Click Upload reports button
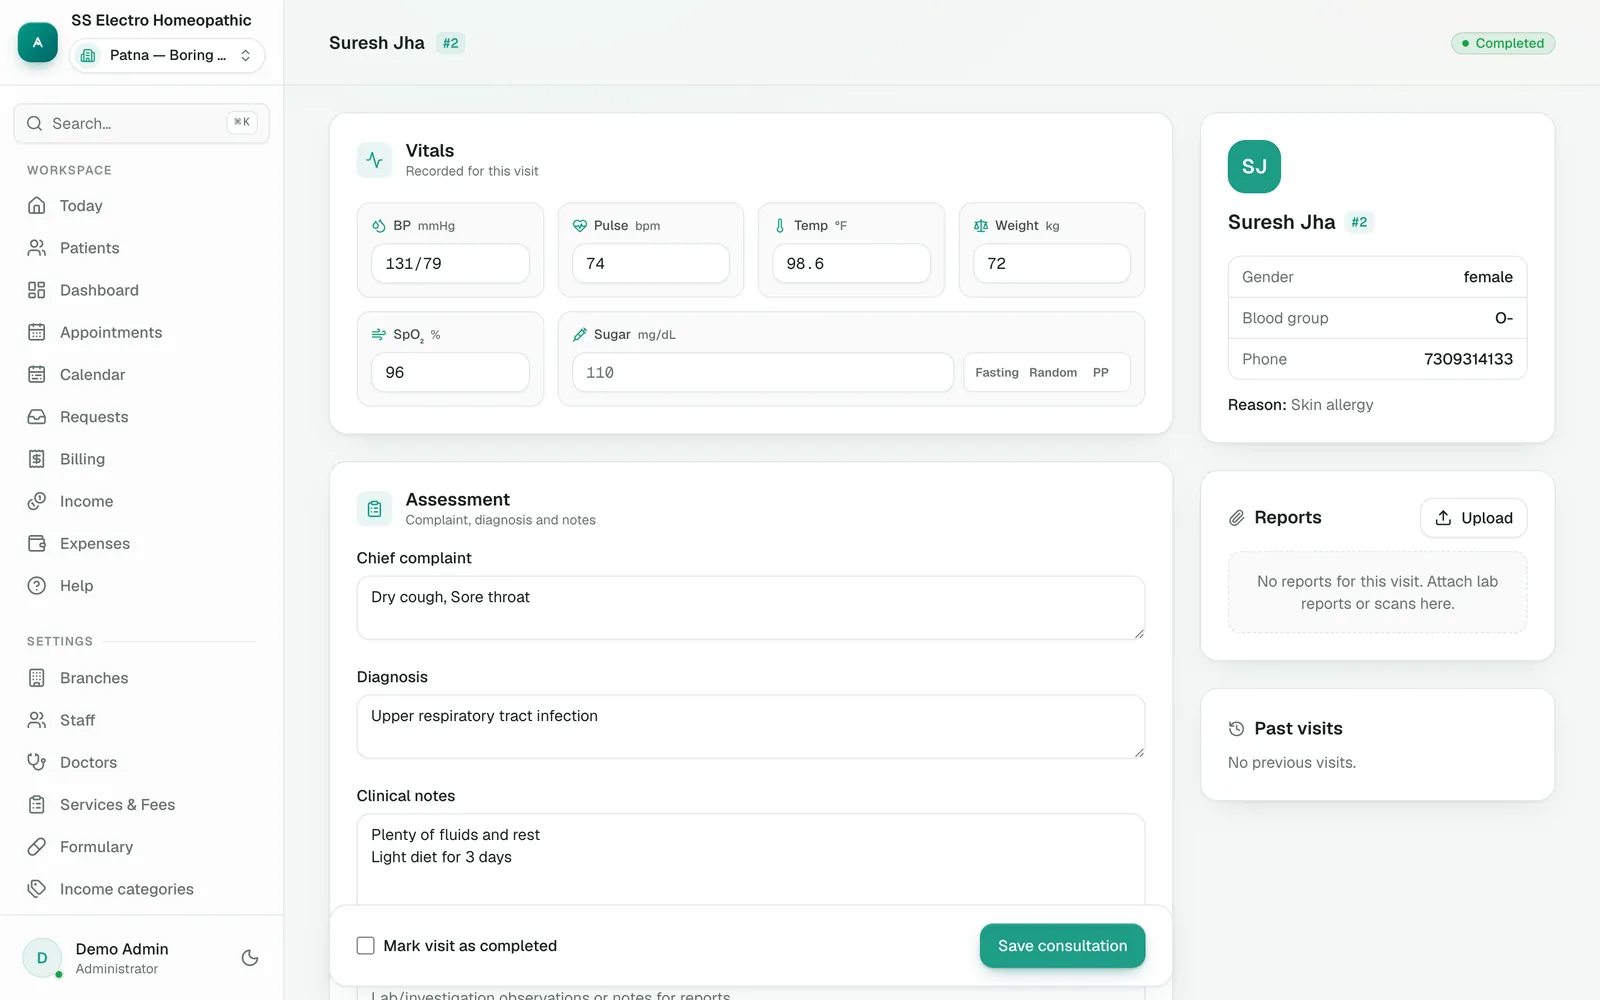Screen dimensions: 1600x1000 click(x=1474, y=518)
